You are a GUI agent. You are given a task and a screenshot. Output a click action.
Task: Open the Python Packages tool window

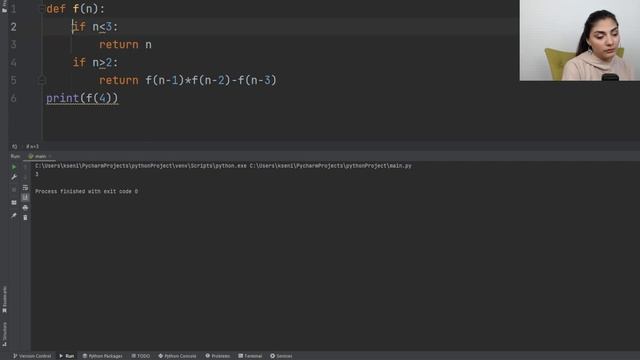coord(102,356)
